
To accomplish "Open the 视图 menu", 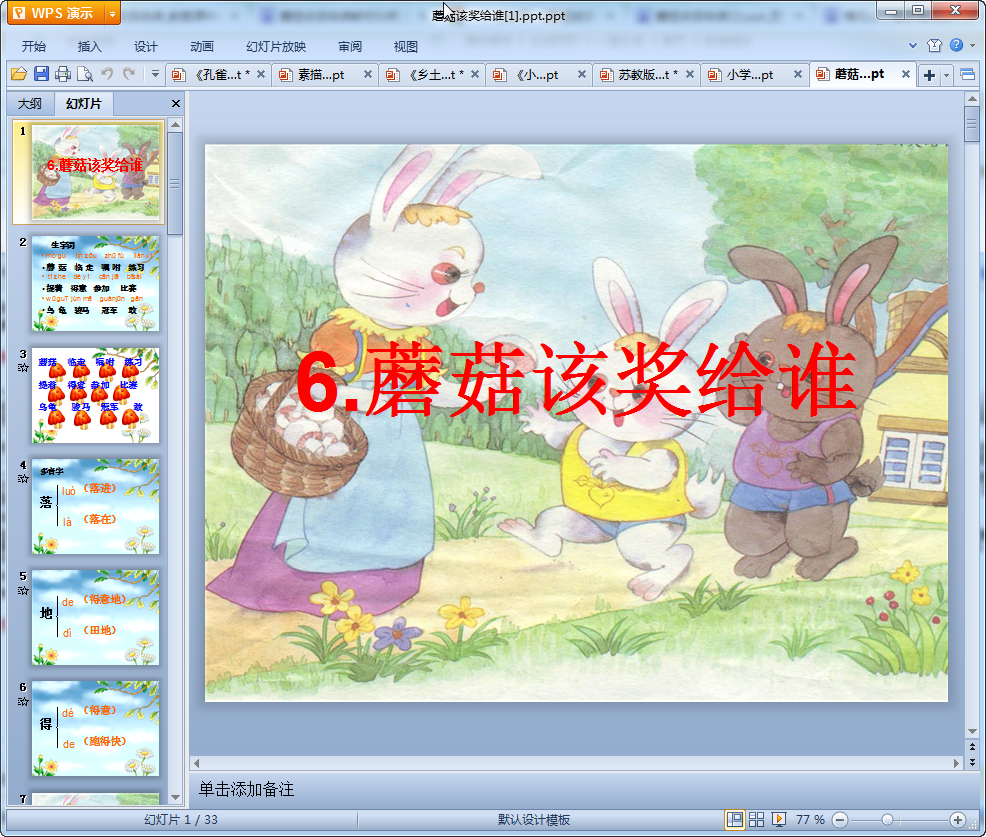I will [406, 46].
